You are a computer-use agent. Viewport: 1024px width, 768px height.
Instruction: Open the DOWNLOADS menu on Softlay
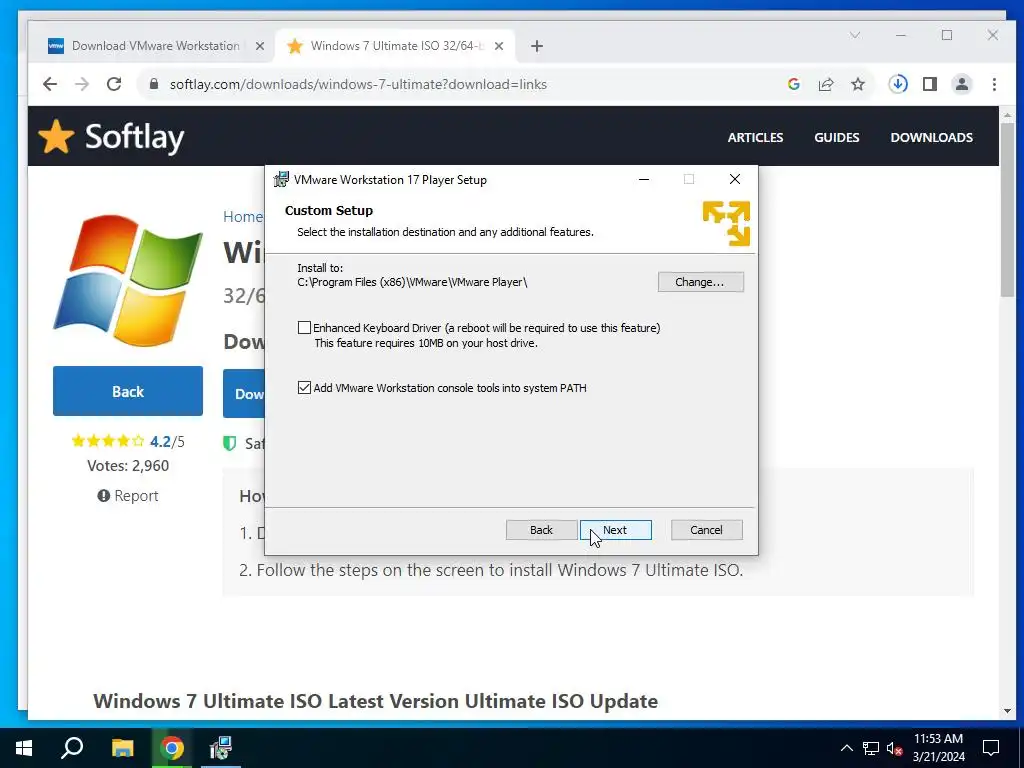coord(931,138)
